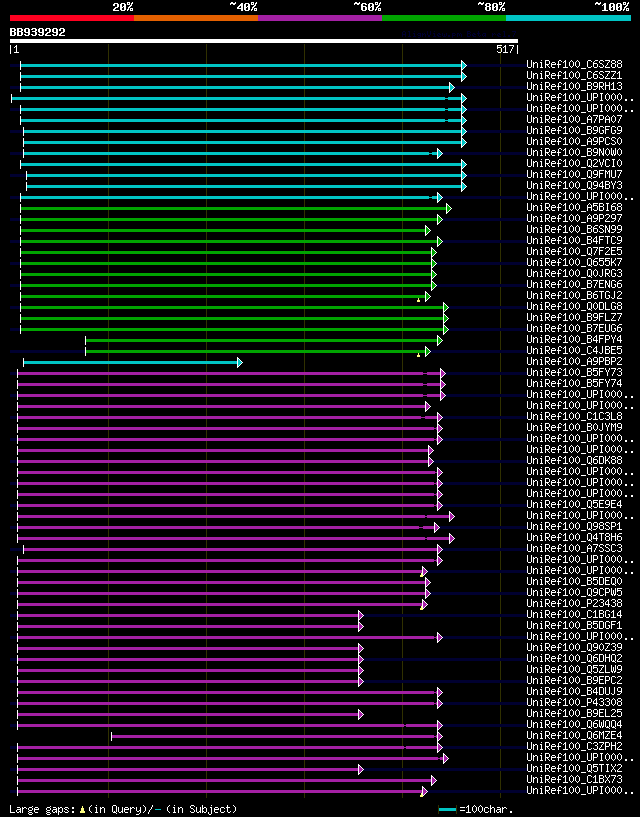640x817 pixels.
Task: Select hit label UniRef100_C3ZPH2
Action: click(574, 746)
